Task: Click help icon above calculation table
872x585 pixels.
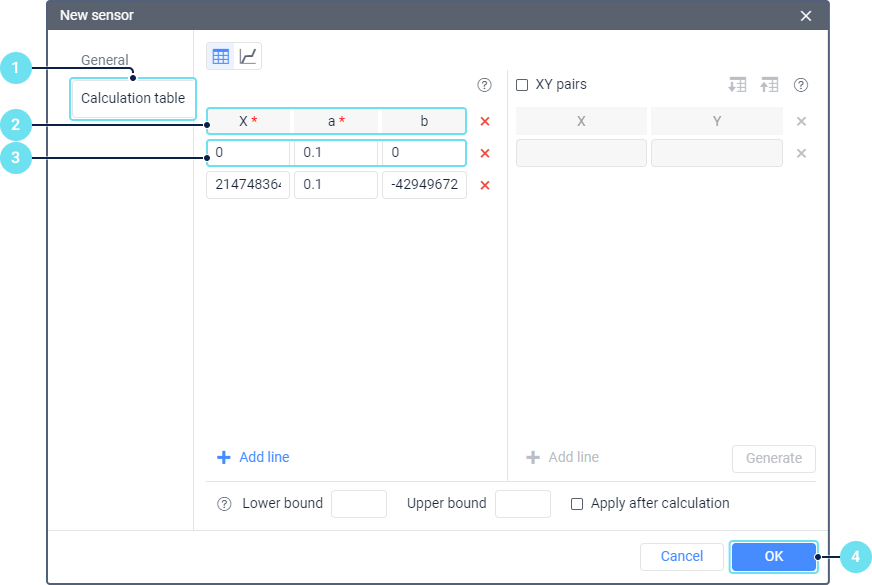Action: click(485, 85)
